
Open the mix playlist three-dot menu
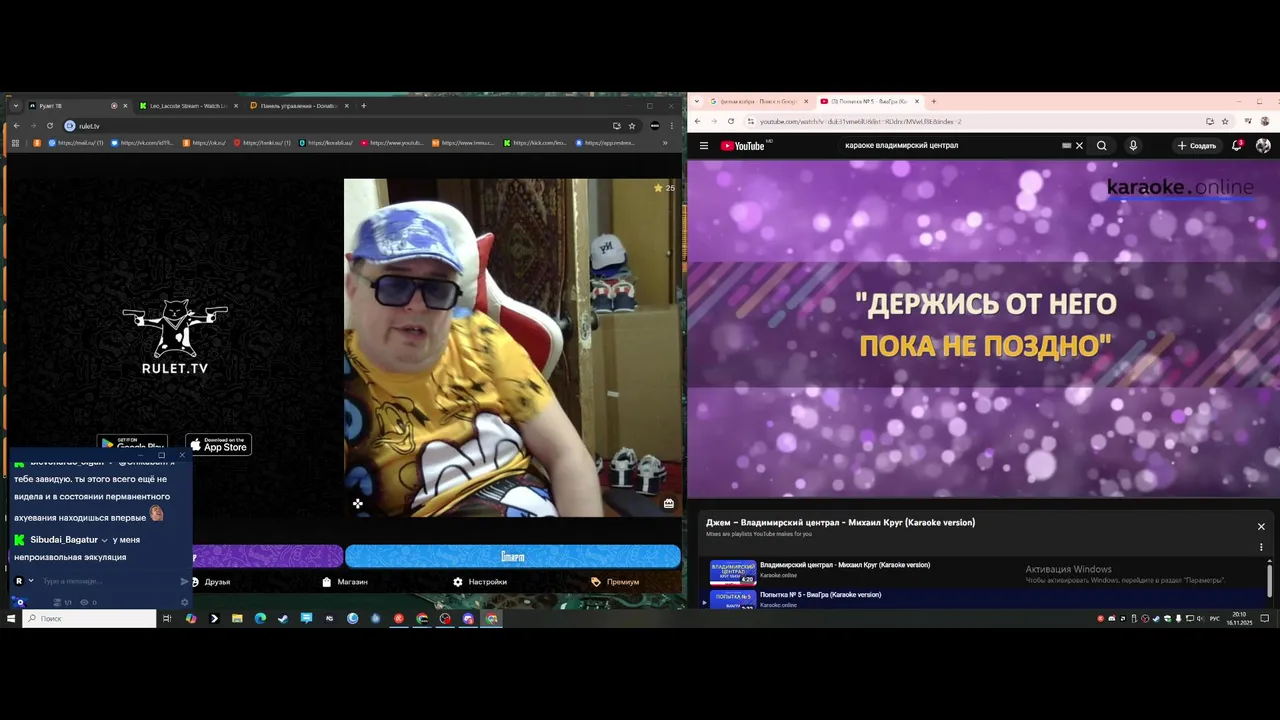point(1261,547)
